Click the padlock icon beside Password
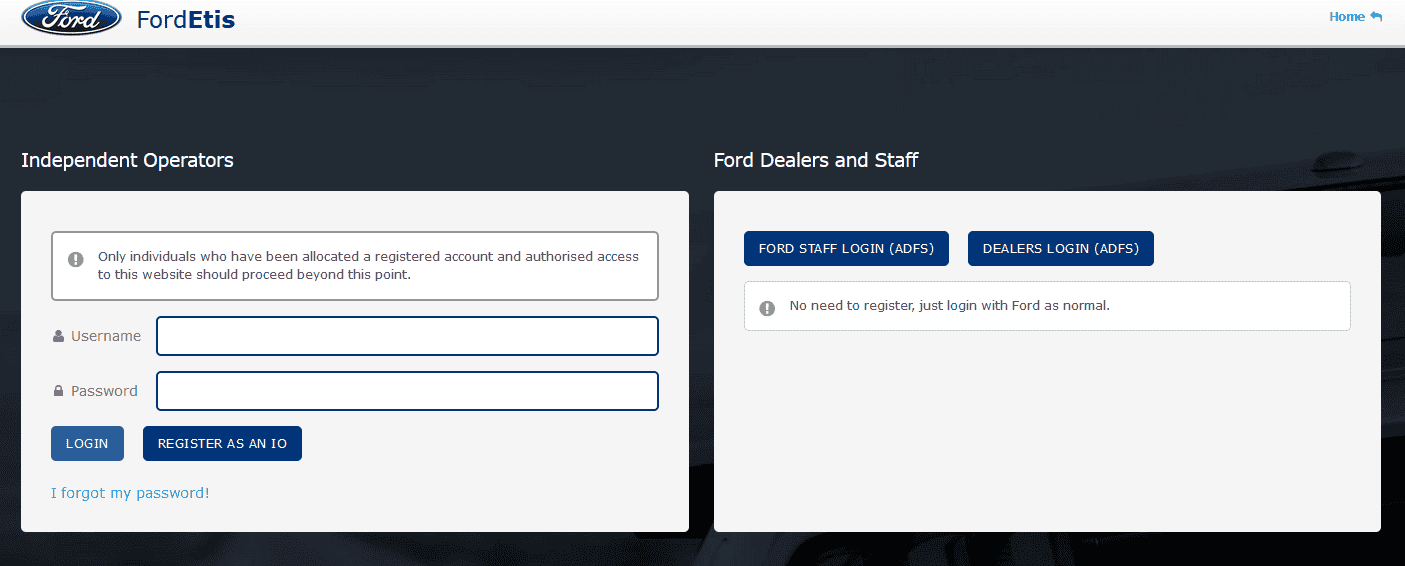The width and height of the screenshot is (1405, 566). tap(58, 391)
